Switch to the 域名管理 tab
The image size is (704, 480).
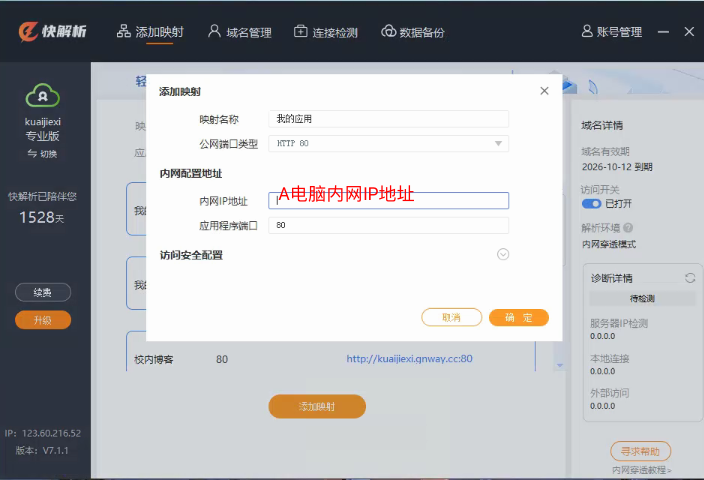239,32
